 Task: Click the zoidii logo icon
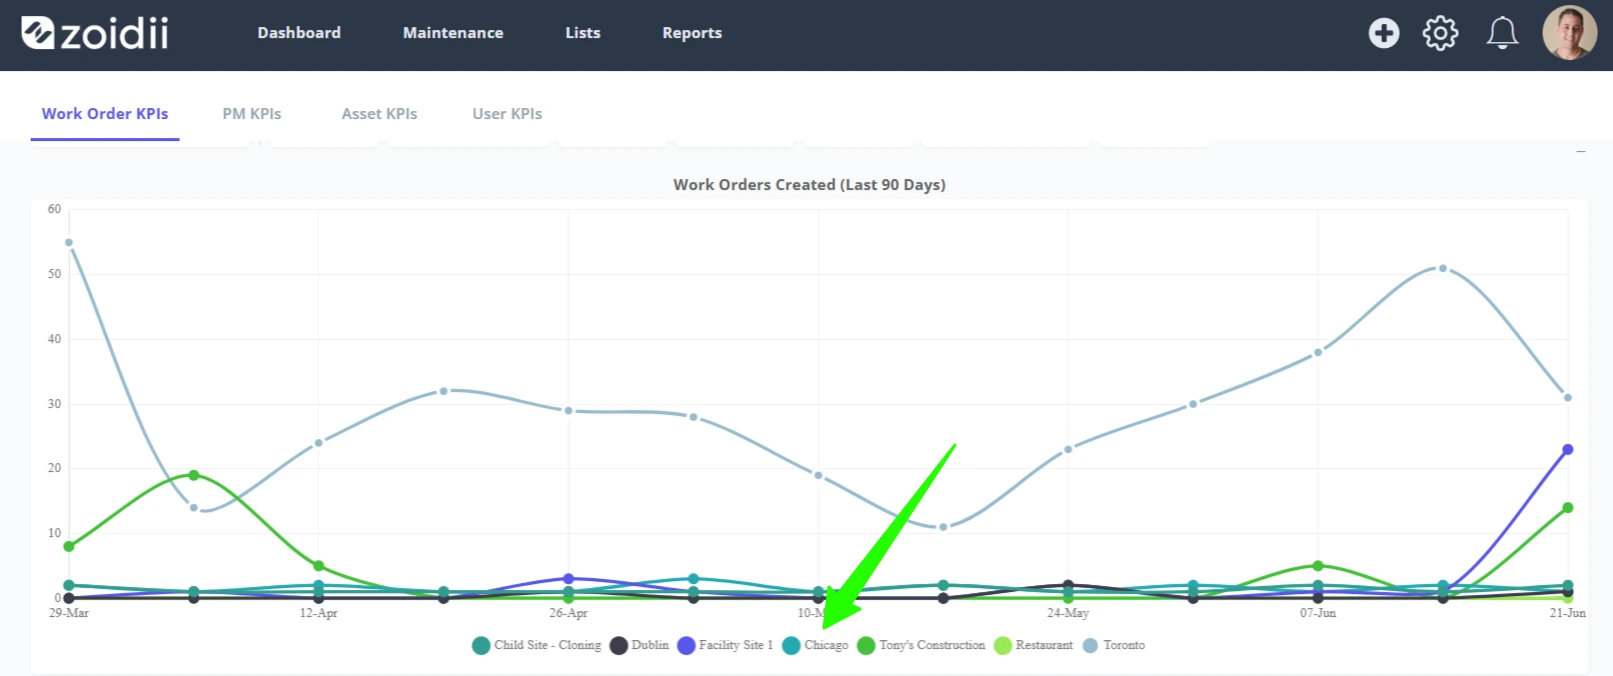tap(38, 33)
